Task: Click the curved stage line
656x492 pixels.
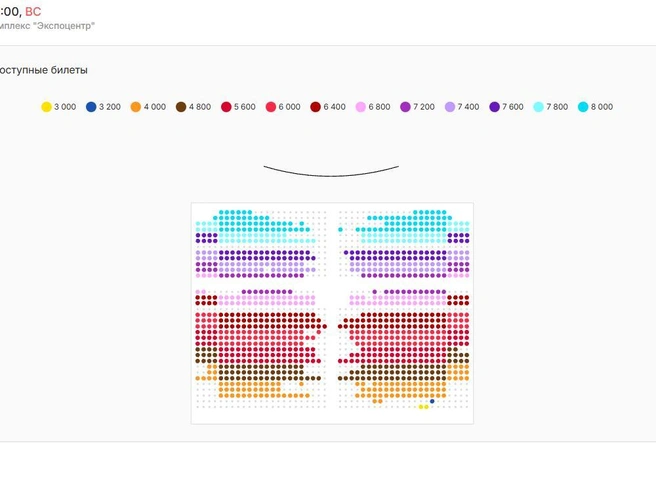Action: click(331, 171)
